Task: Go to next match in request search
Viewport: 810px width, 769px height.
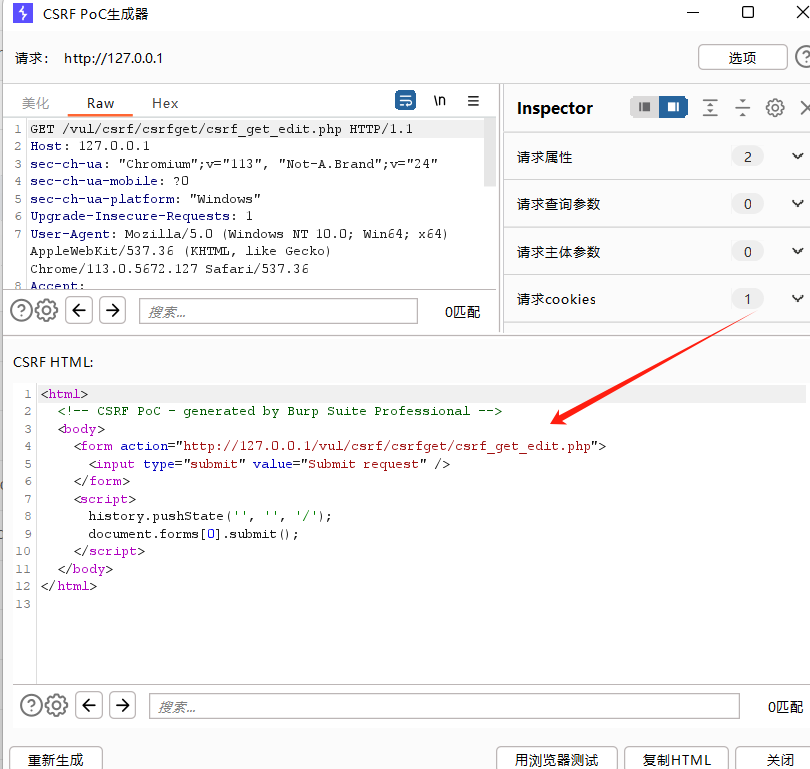Action: click(x=113, y=310)
